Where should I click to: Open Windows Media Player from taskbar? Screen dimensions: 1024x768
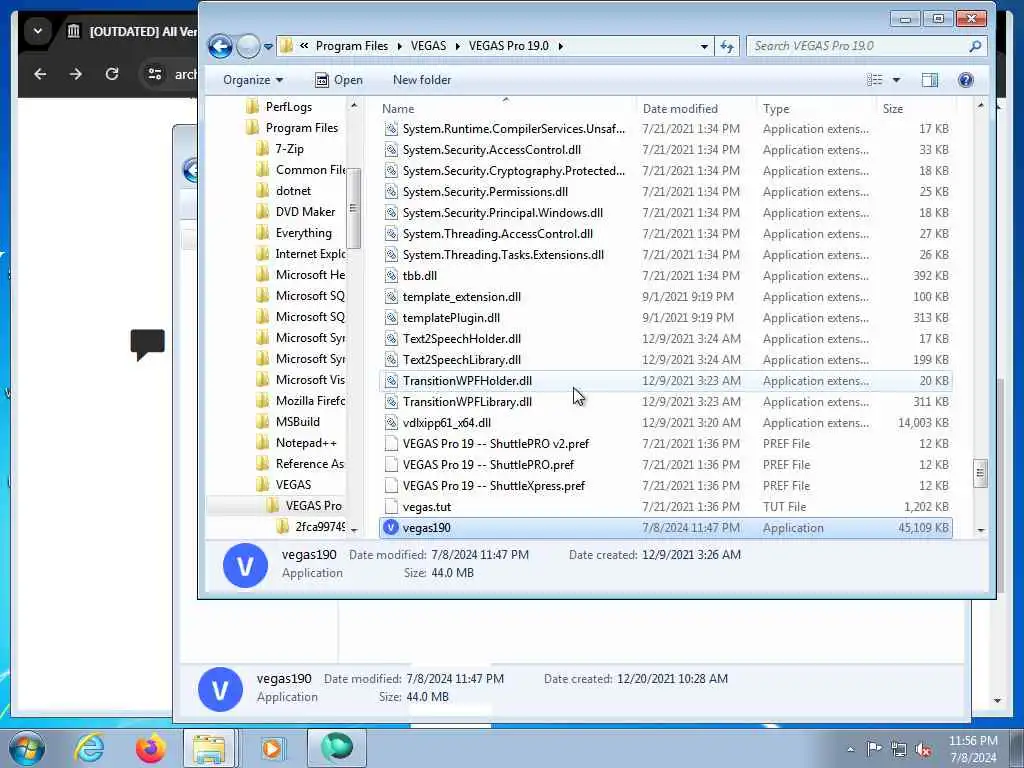coord(271,748)
